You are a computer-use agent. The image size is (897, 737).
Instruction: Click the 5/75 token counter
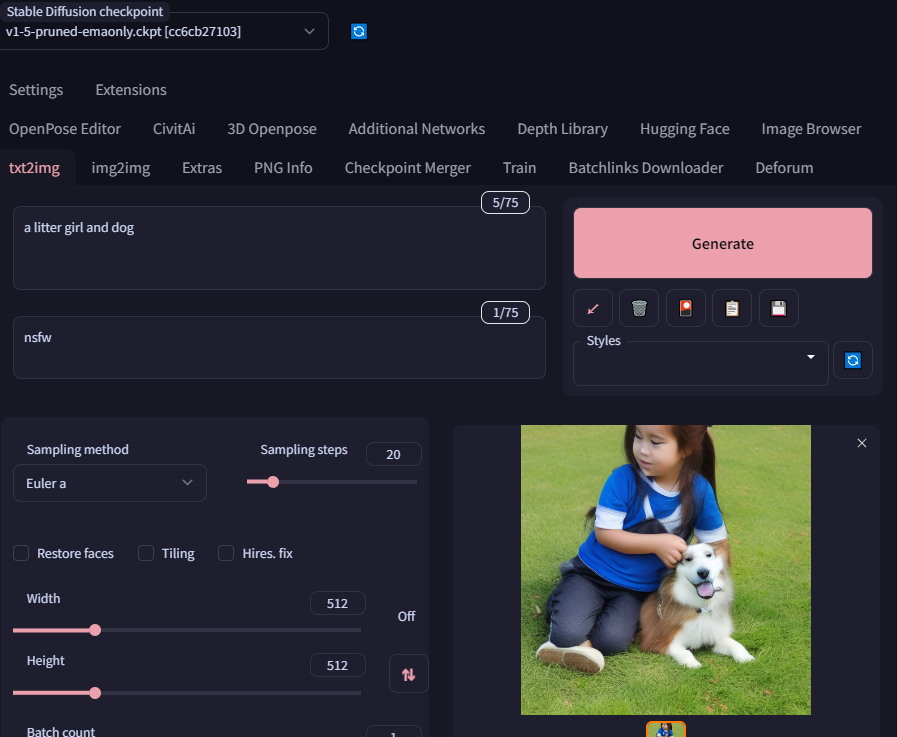[x=505, y=203]
